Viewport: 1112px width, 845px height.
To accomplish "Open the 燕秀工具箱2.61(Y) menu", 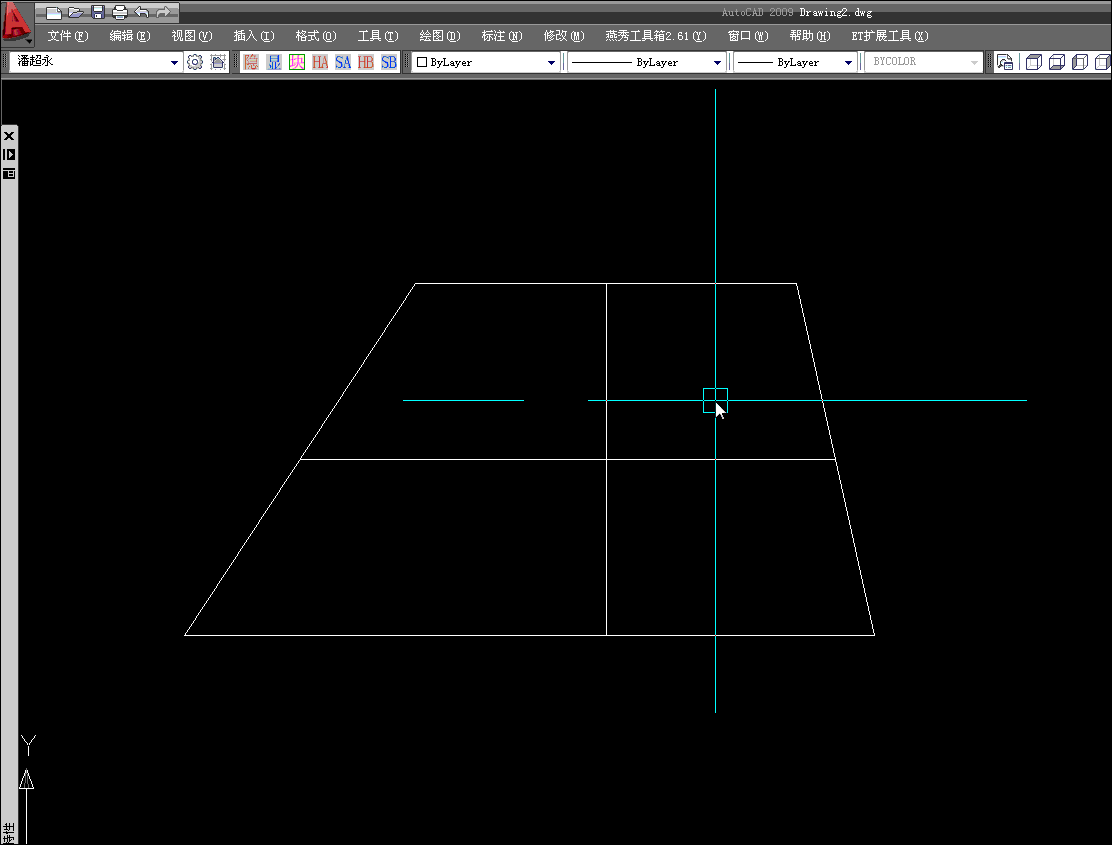I will tap(656, 35).
